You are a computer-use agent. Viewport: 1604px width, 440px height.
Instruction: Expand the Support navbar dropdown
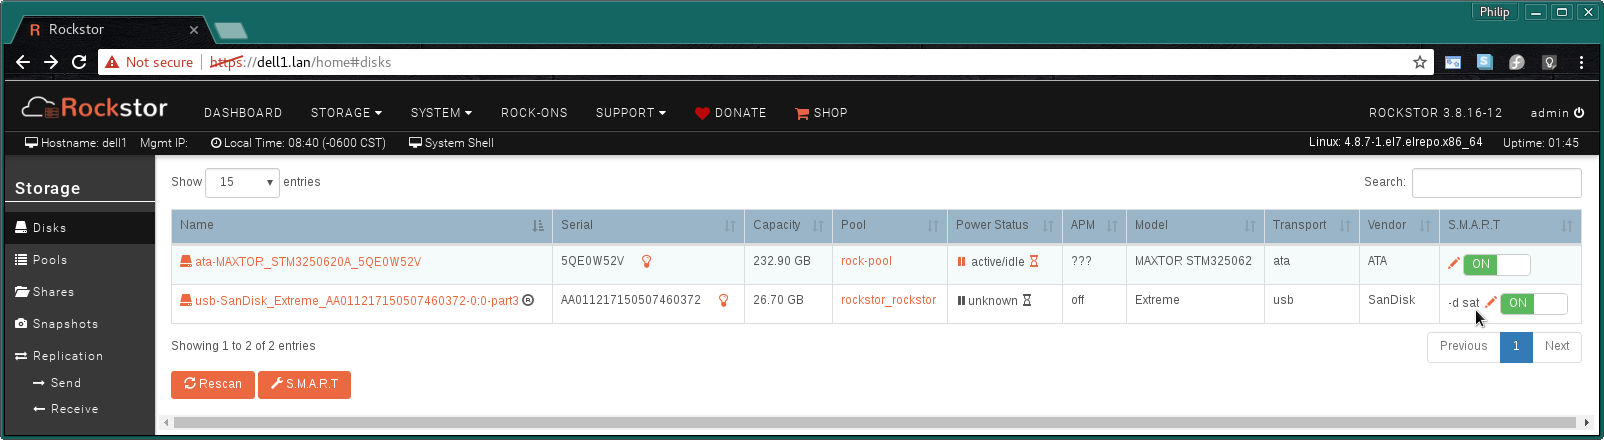(630, 113)
